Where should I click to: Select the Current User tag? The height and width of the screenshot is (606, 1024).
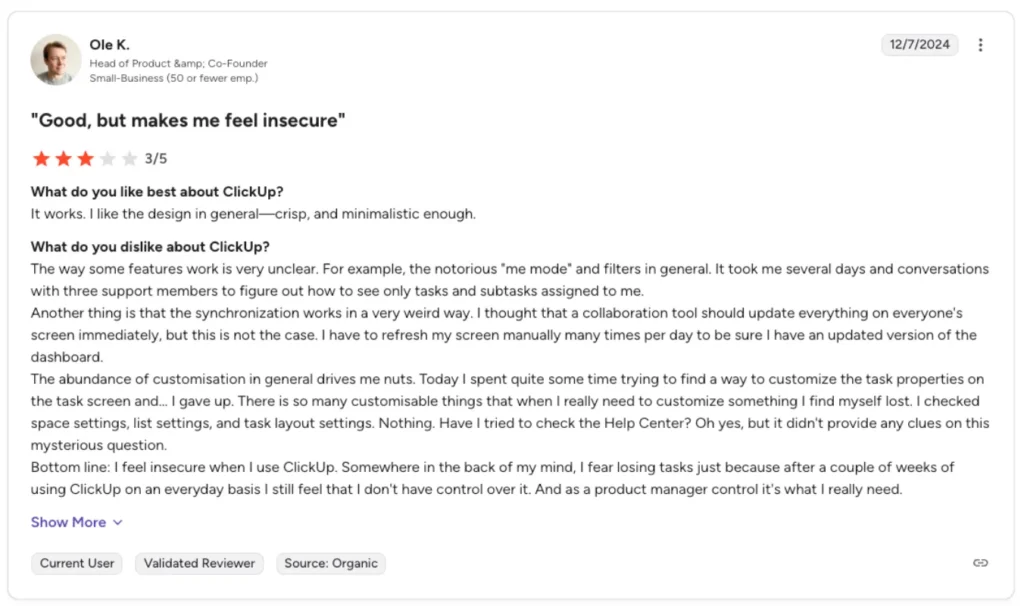coord(76,563)
